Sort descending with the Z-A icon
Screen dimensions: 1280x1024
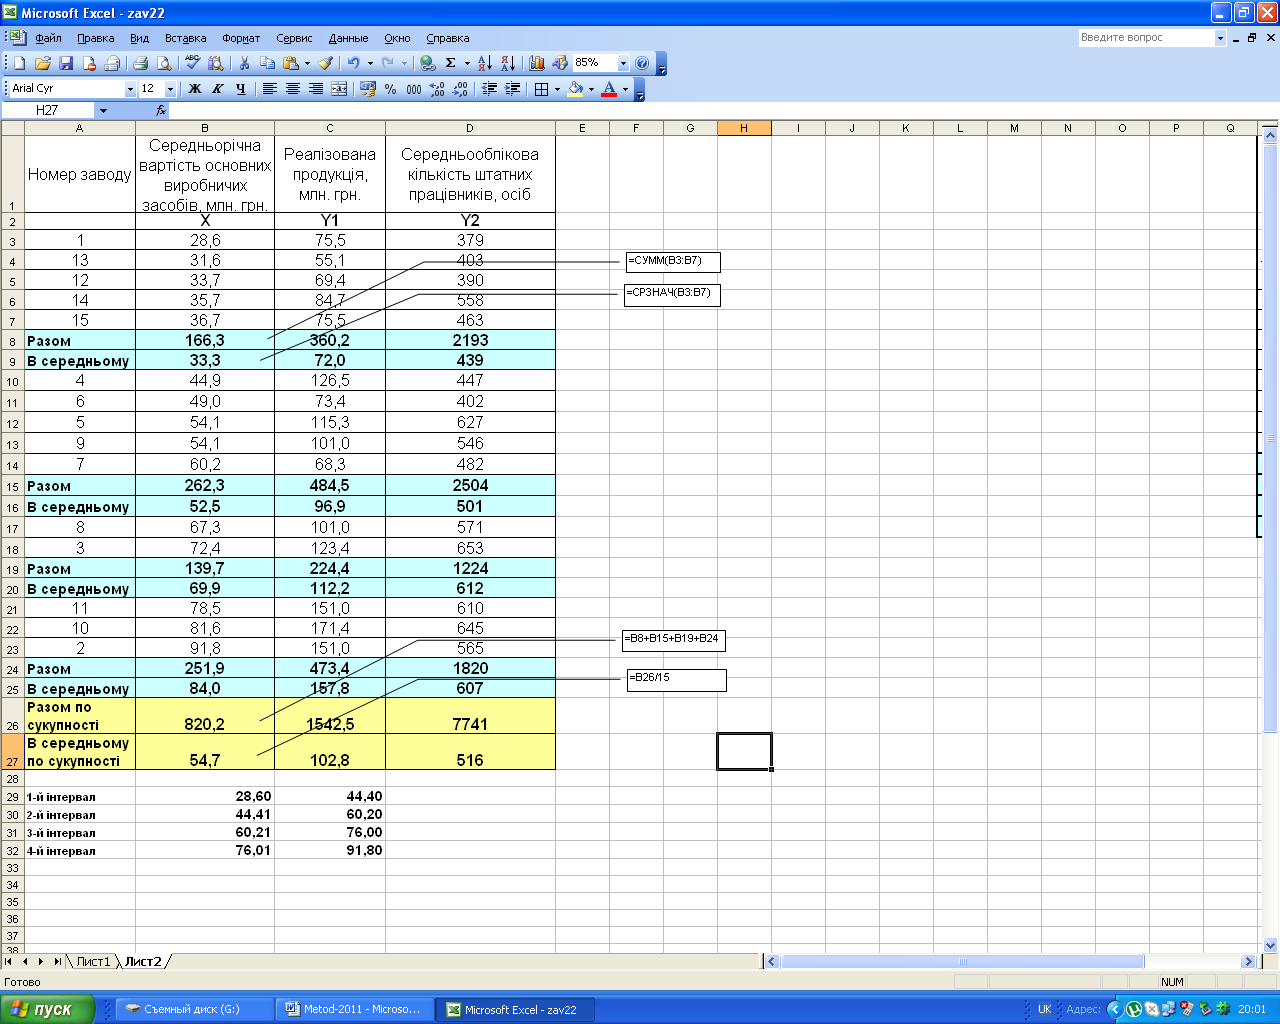[x=508, y=63]
